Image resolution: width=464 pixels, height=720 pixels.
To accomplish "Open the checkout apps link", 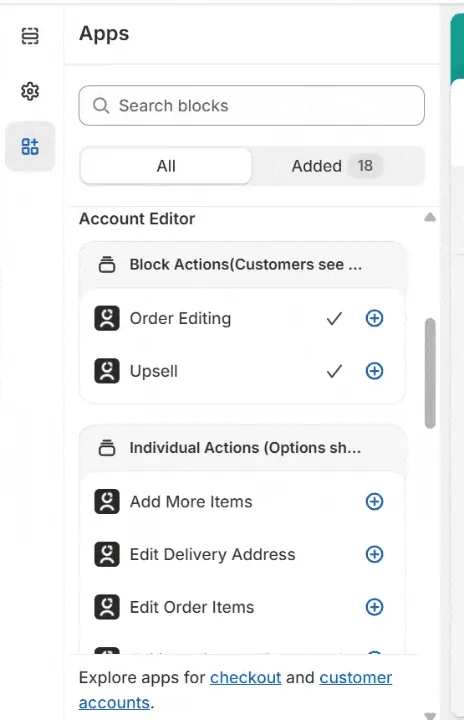I will (246, 678).
